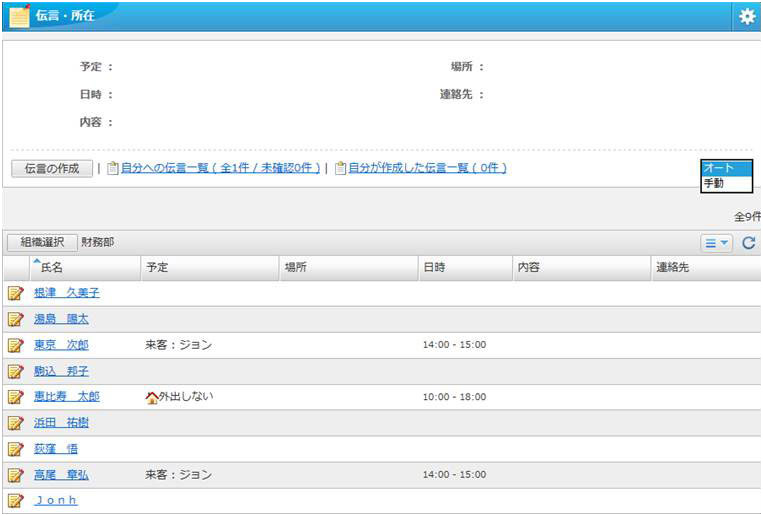Click the house icon next to 外出しない
The image size is (763, 516).
coord(152,397)
